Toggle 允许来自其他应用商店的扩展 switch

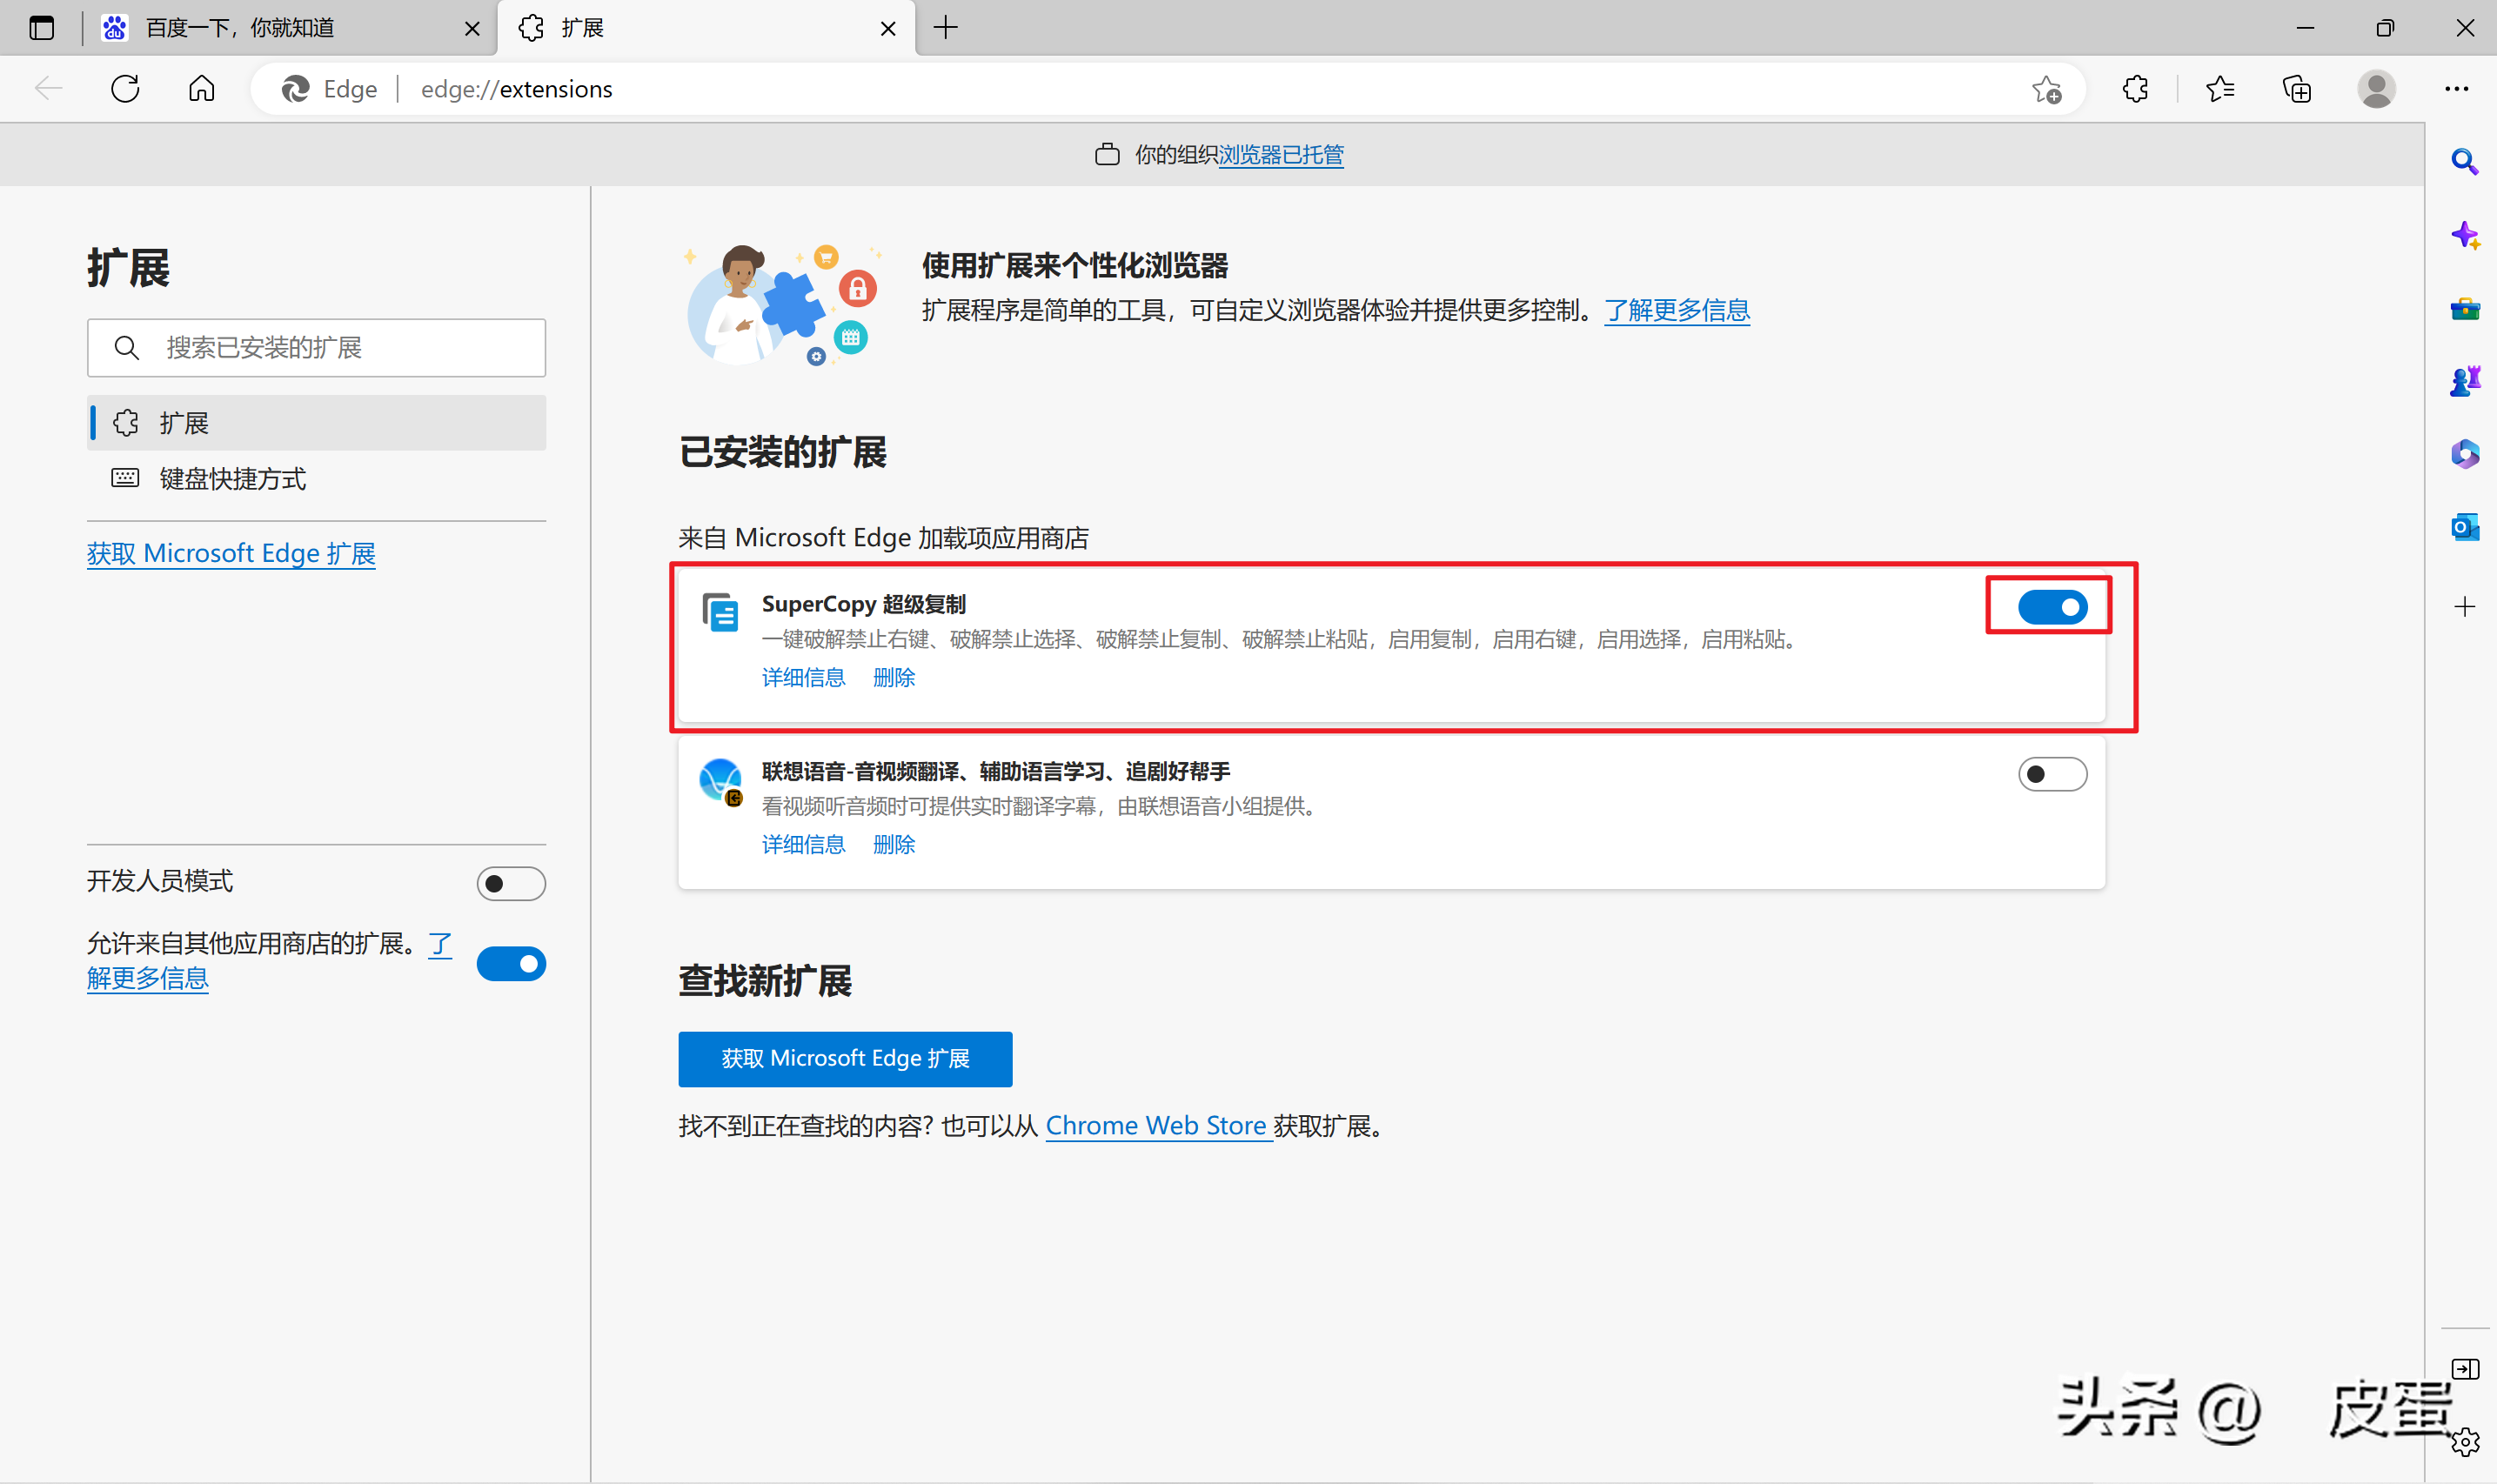point(511,964)
